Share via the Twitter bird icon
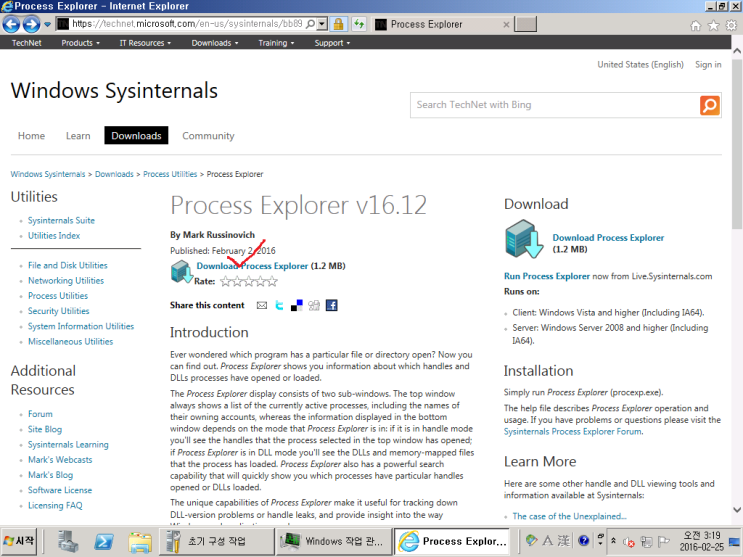Screen dimensions: 743x557 pyautogui.click(x=279, y=305)
